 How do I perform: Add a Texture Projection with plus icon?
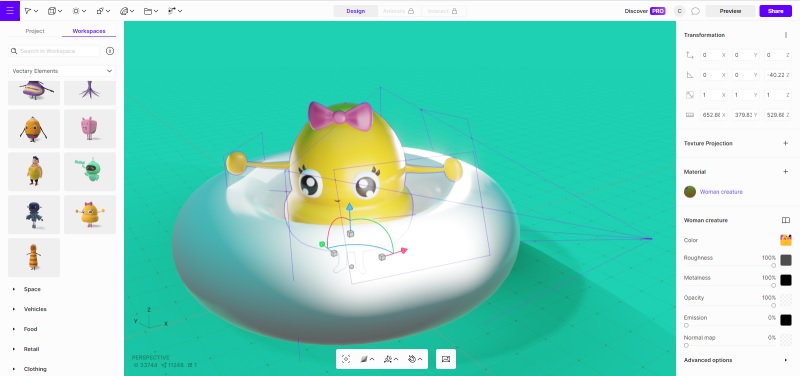click(786, 143)
